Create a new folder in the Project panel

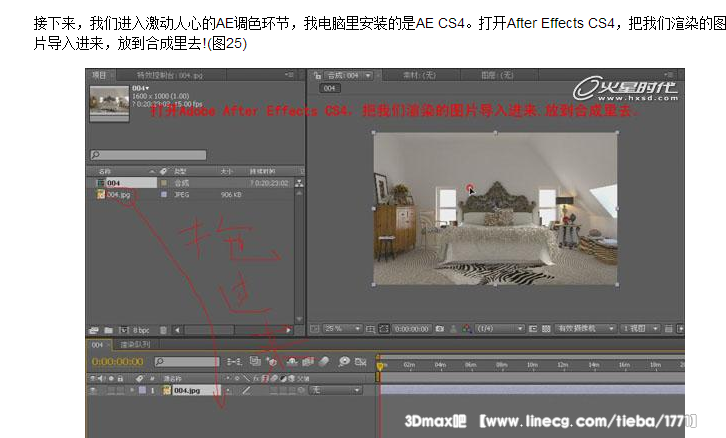click(108, 330)
